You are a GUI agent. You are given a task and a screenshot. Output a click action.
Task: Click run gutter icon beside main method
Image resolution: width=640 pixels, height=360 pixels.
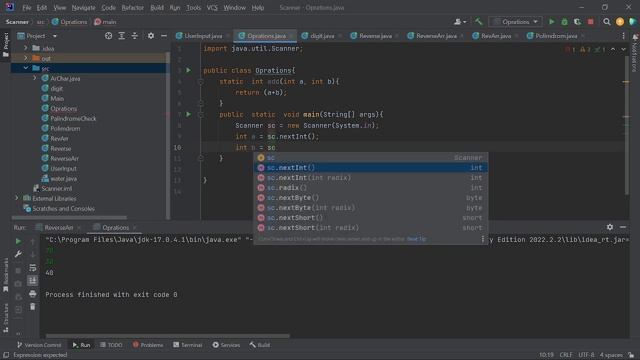coord(188,114)
